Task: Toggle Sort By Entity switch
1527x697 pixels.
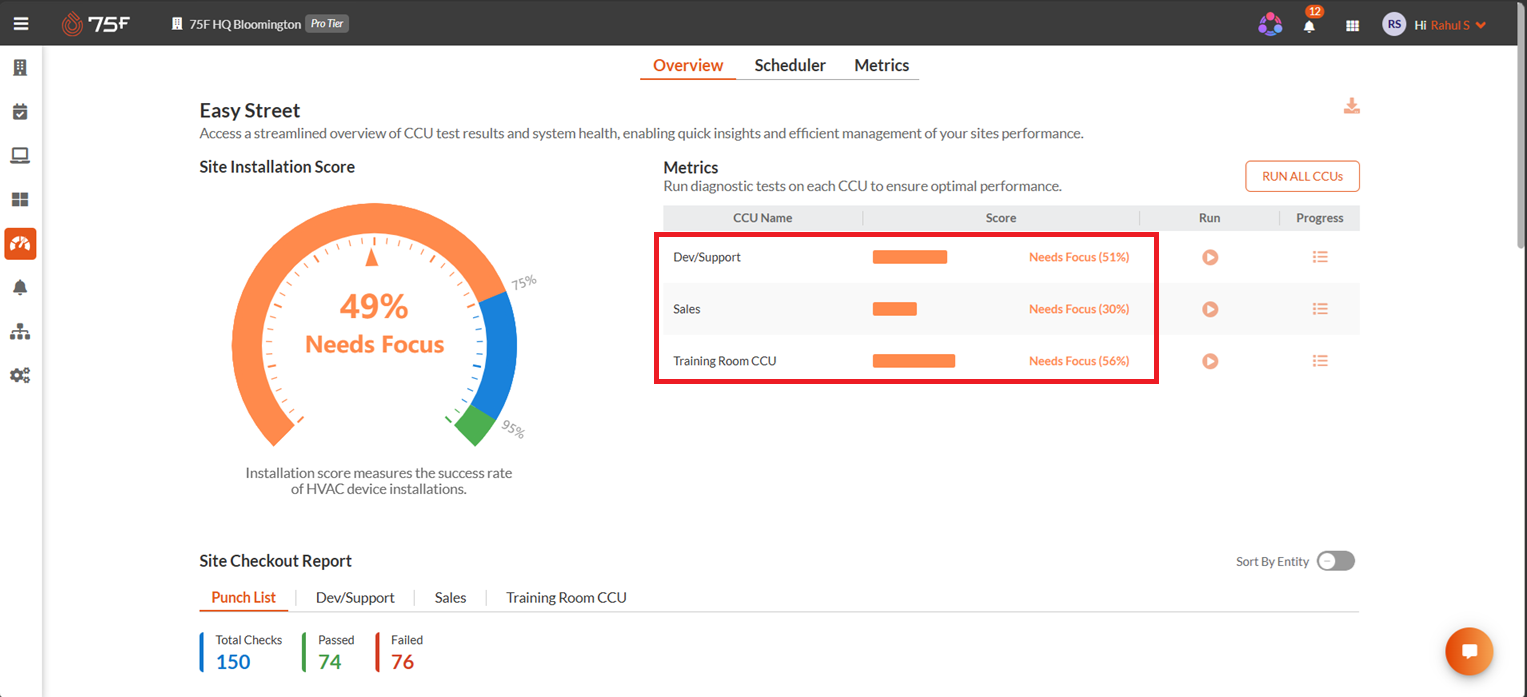Action: tap(1335, 561)
